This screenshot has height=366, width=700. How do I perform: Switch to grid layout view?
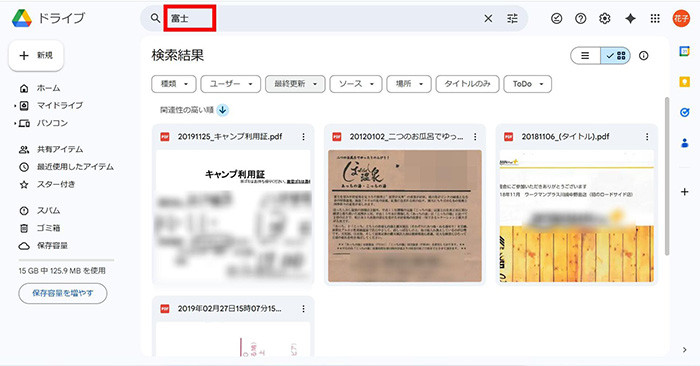coord(616,56)
